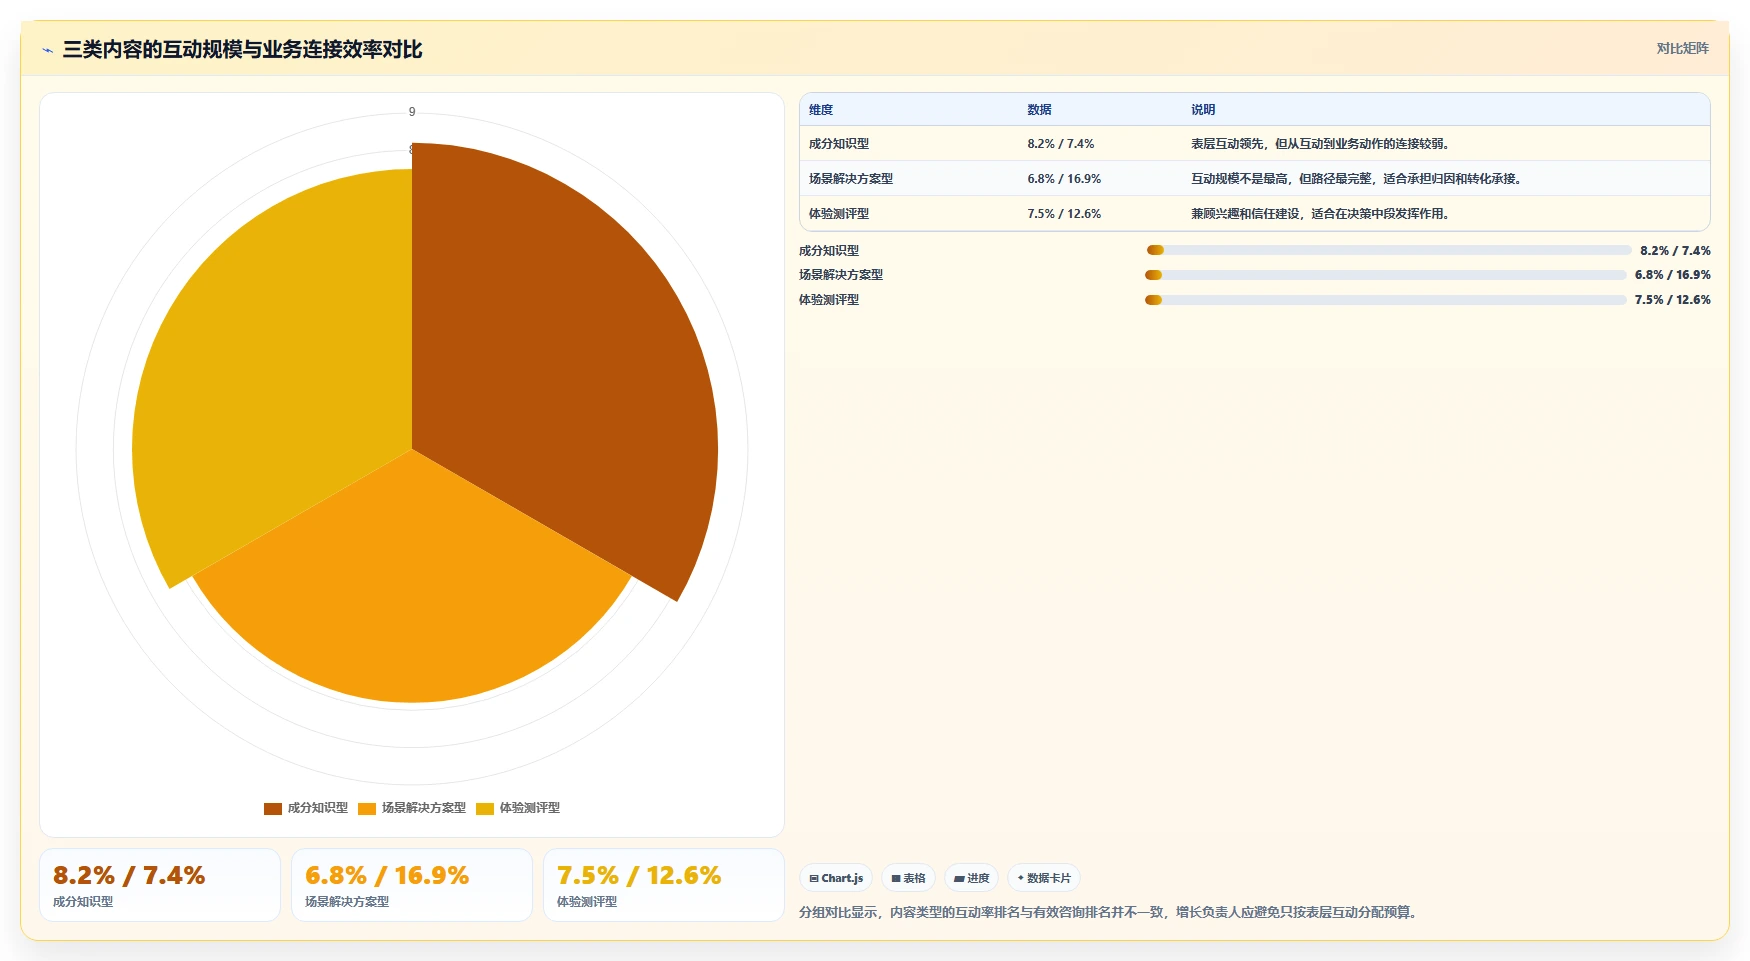Click progress value 6.8% / 16.9%
This screenshot has width=1750, height=961.
pyautogui.click(x=1673, y=275)
